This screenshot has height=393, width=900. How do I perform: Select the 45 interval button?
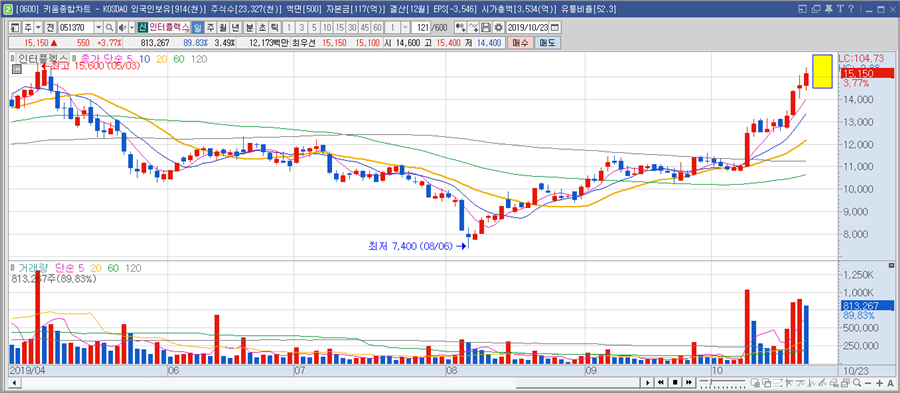(x=364, y=28)
